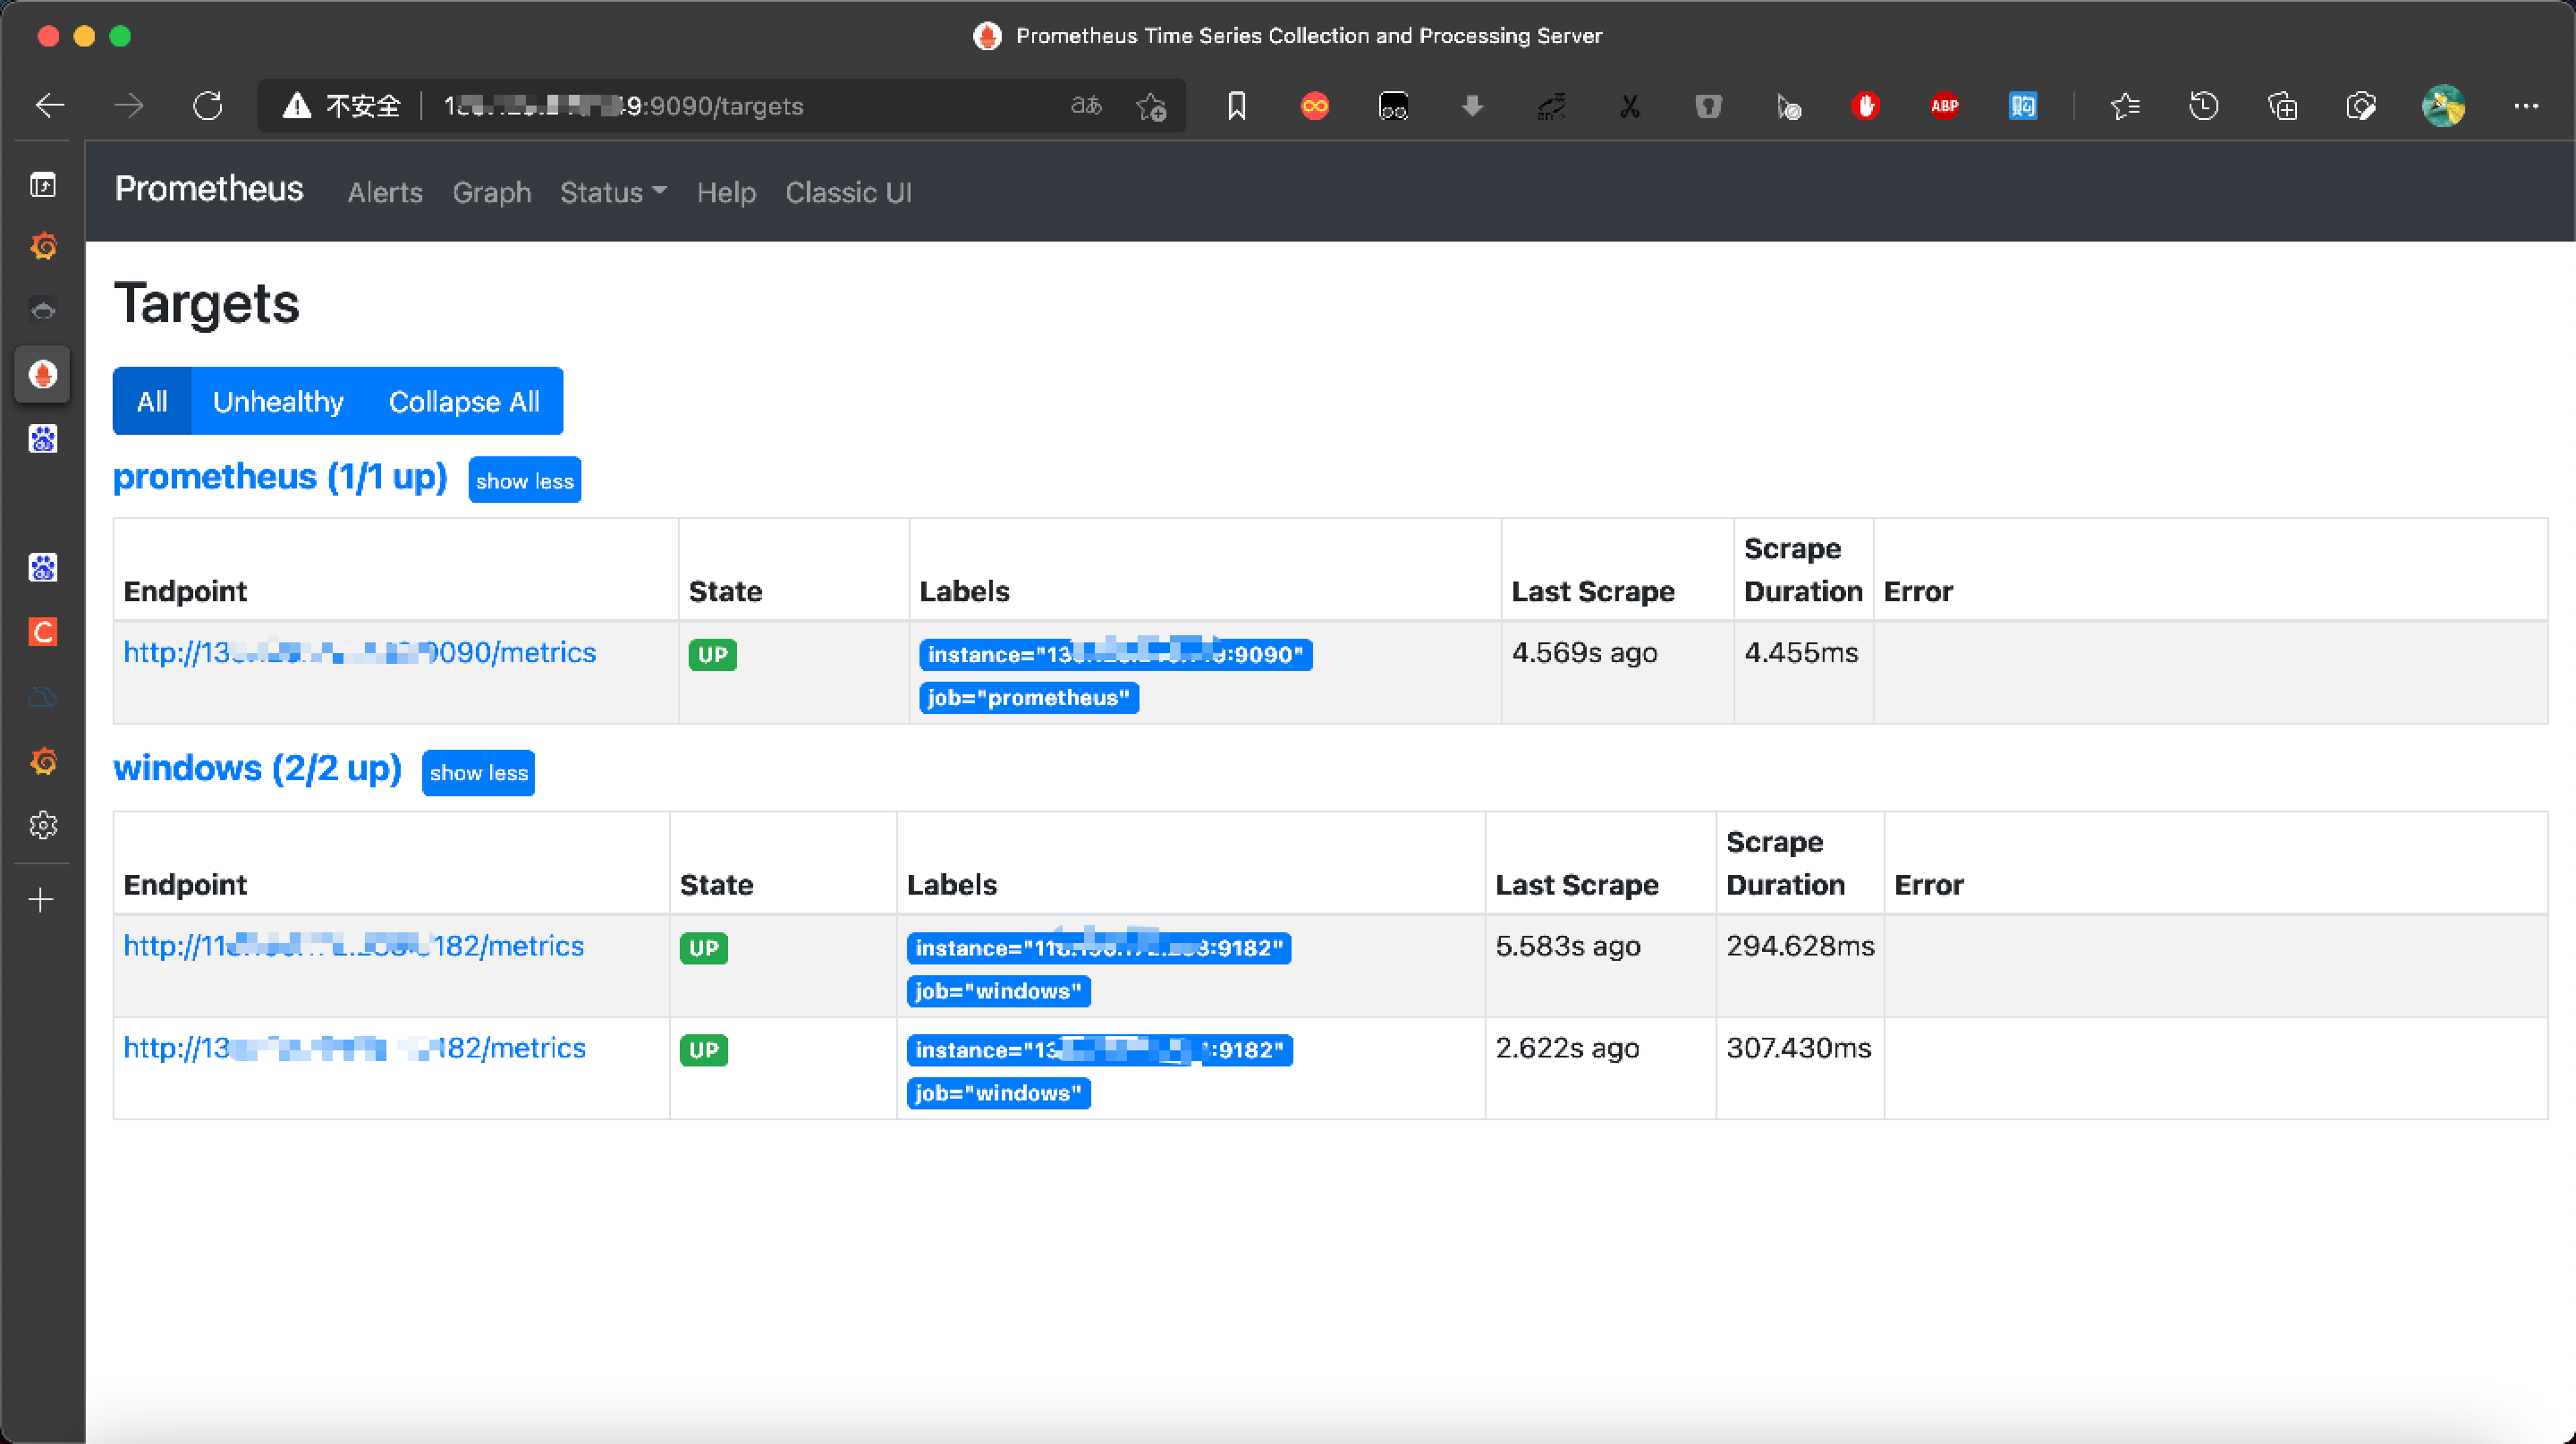
Task: Open the Alerts nav item
Action: point(385,192)
